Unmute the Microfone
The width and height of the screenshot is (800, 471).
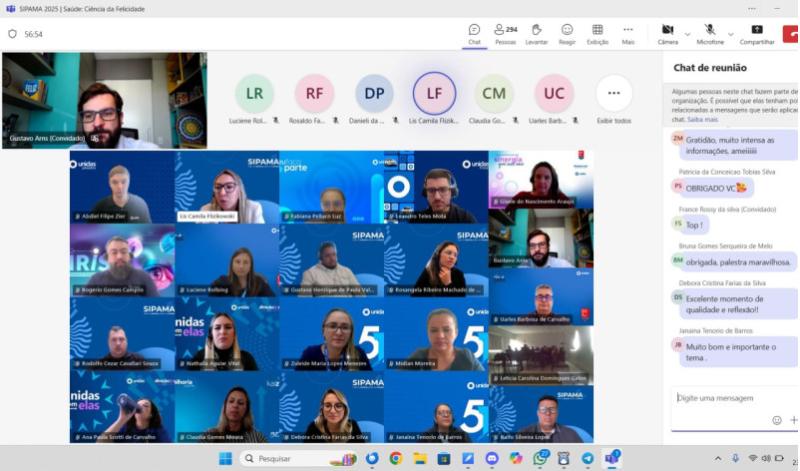[710, 35]
